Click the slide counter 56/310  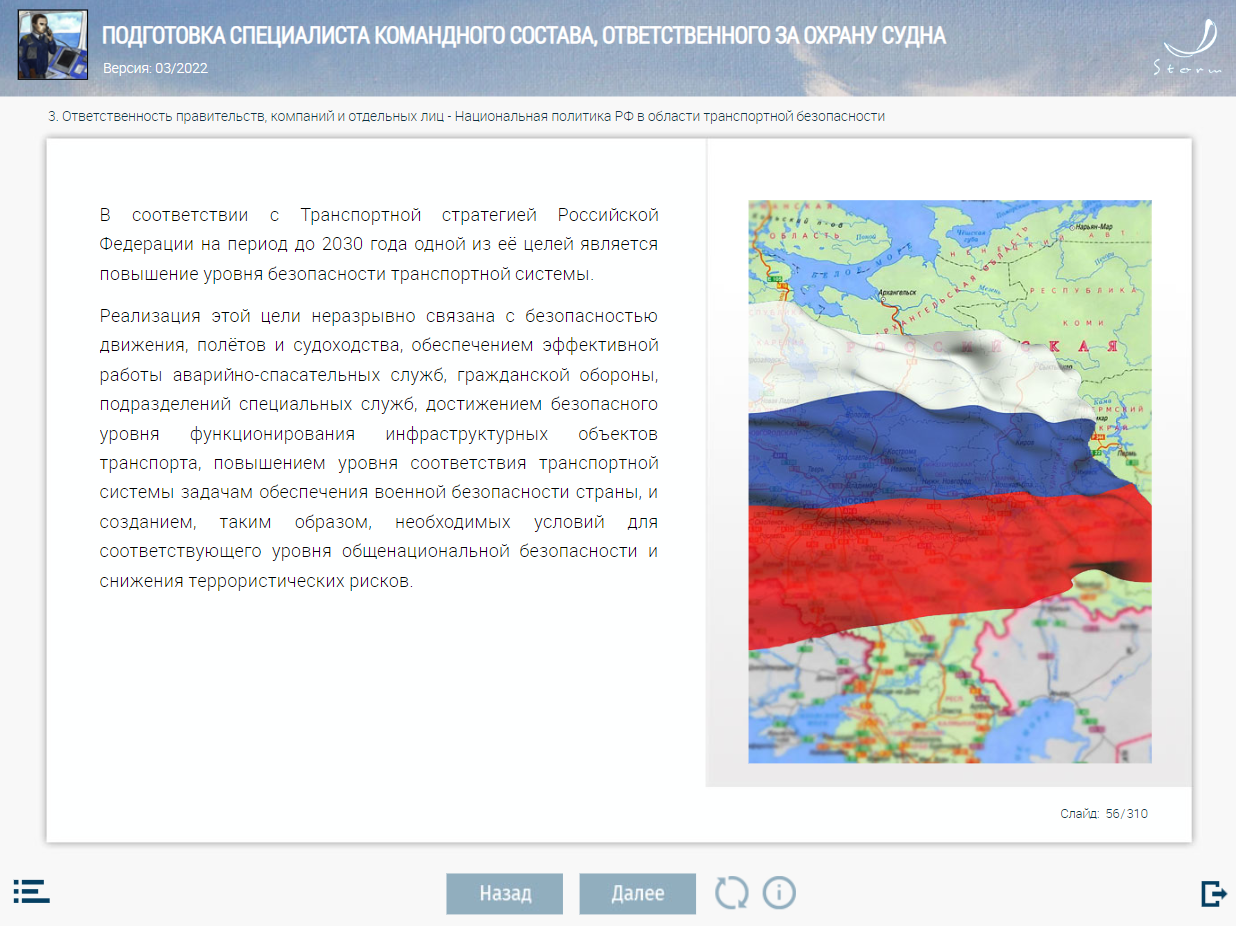click(x=1103, y=814)
